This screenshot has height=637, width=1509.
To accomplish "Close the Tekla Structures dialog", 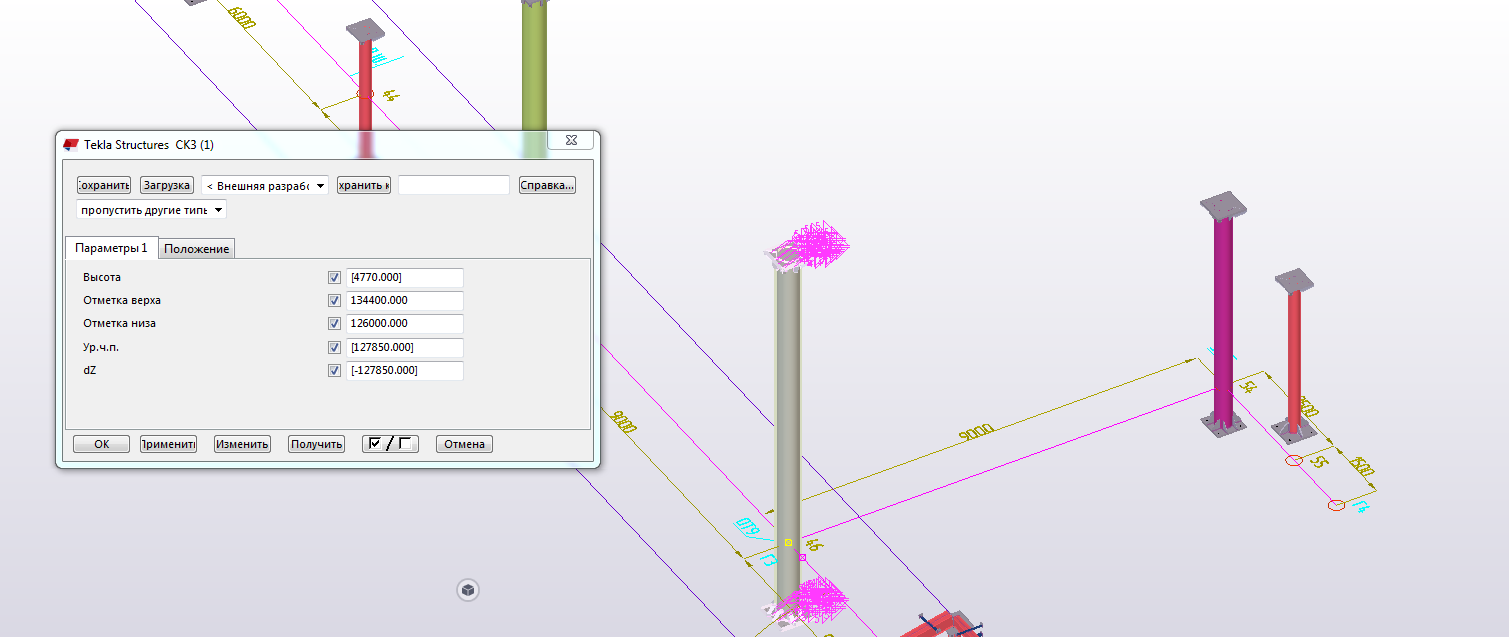I will (571, 141).
